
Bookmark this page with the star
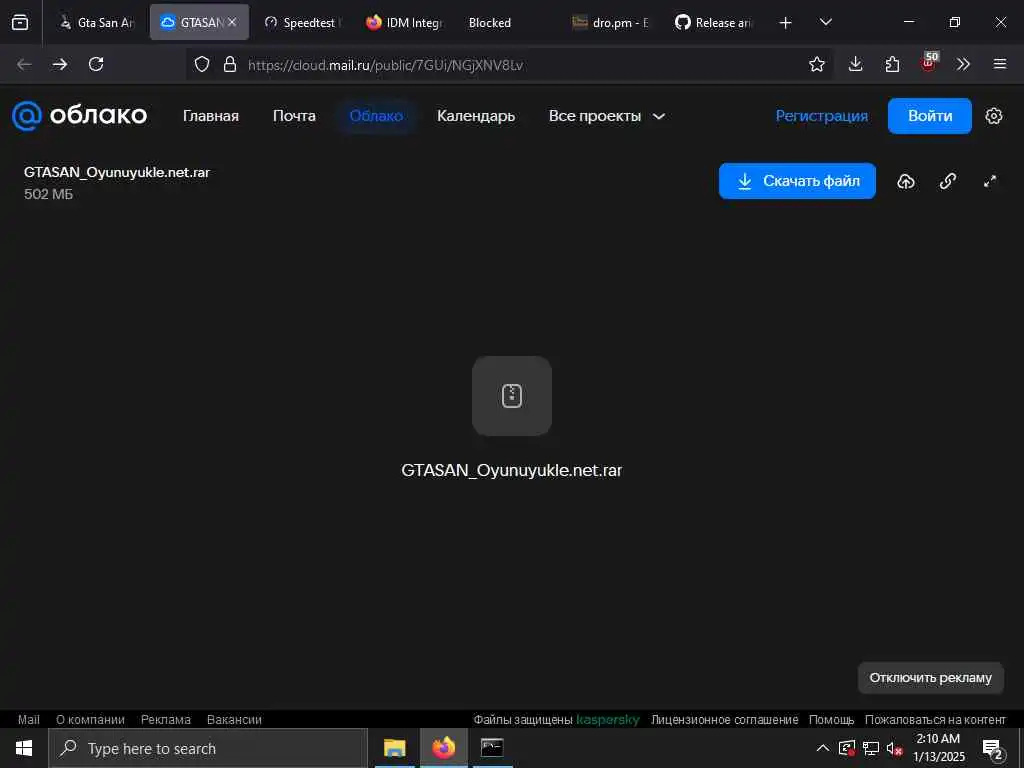(816, 64)
